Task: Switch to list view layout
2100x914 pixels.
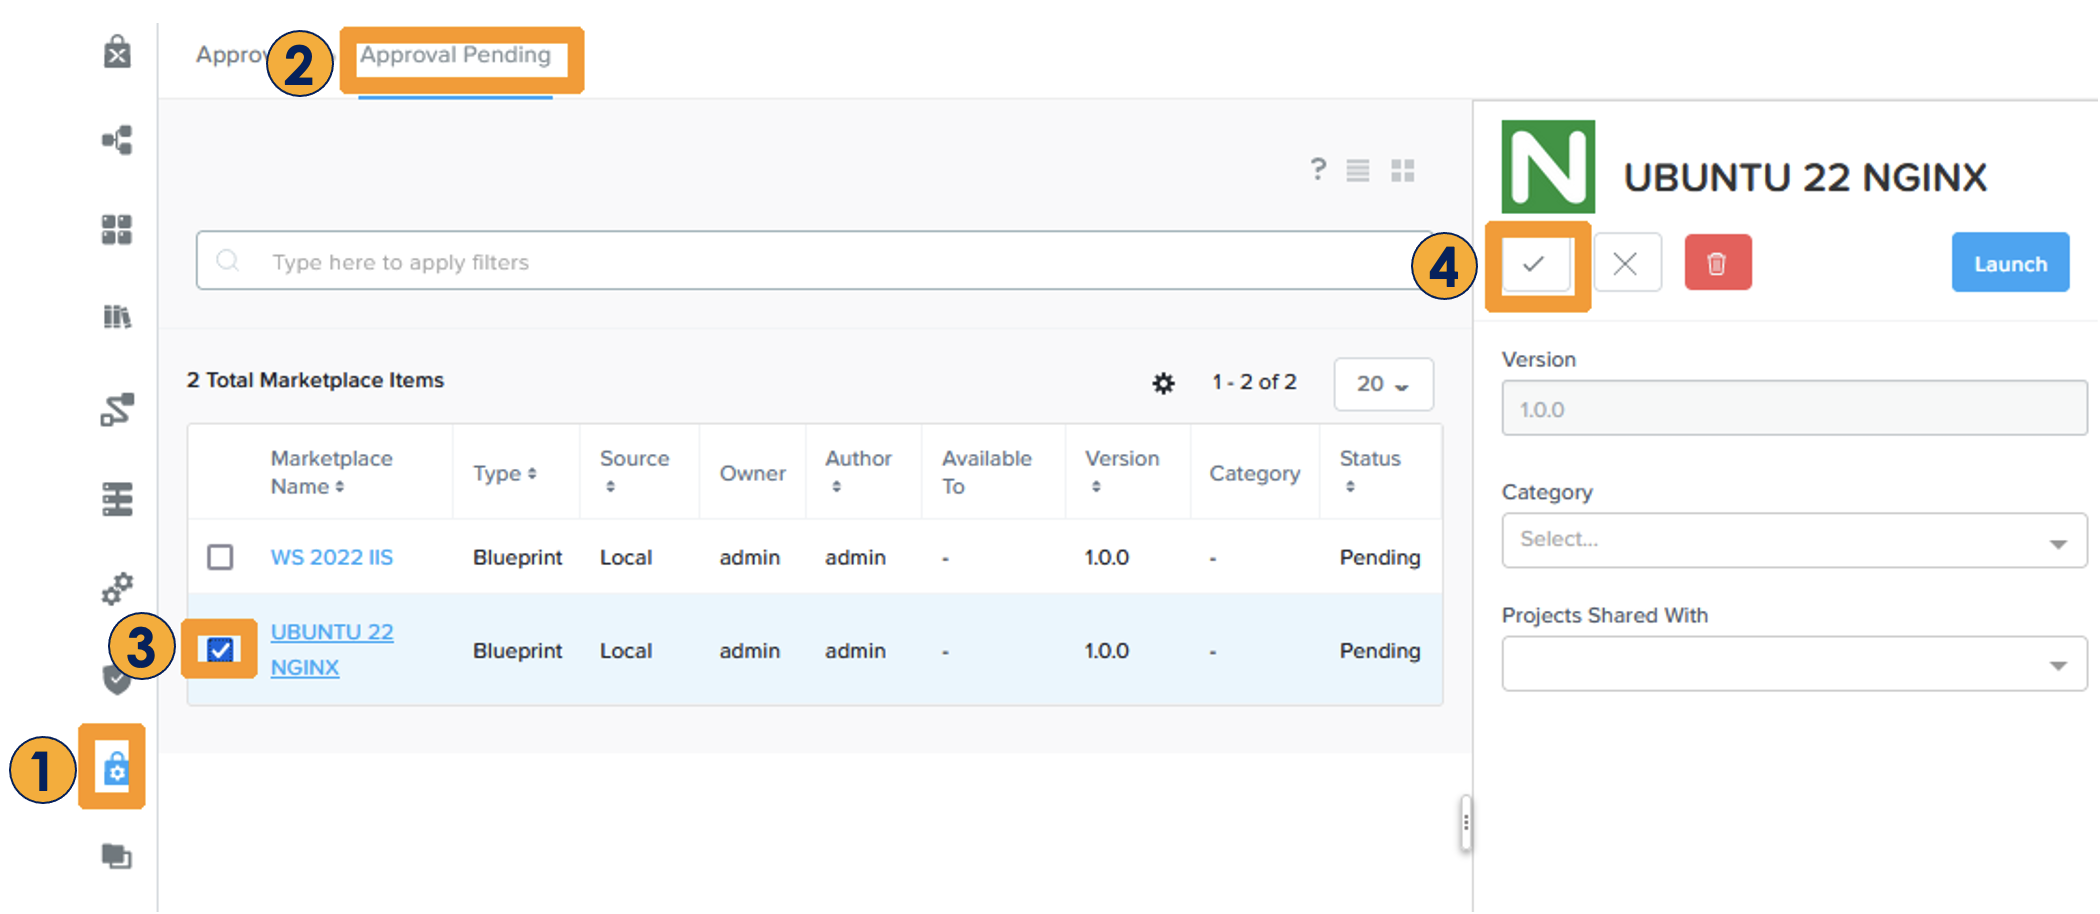Action: click(1358, 170)
